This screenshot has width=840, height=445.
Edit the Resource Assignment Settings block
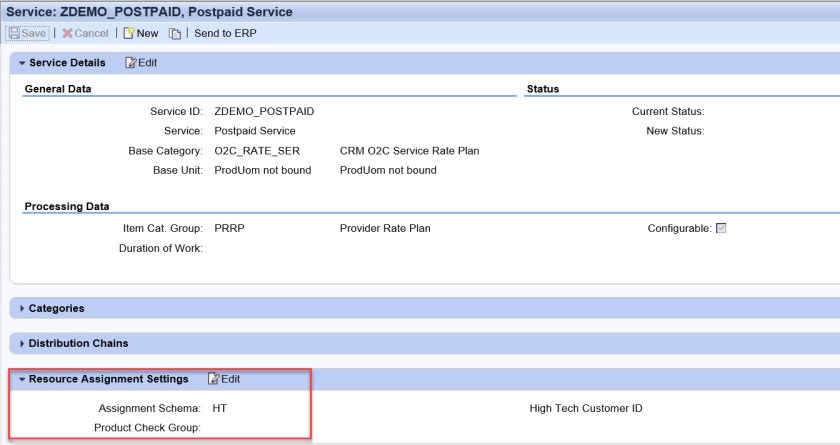click(224, 379)
